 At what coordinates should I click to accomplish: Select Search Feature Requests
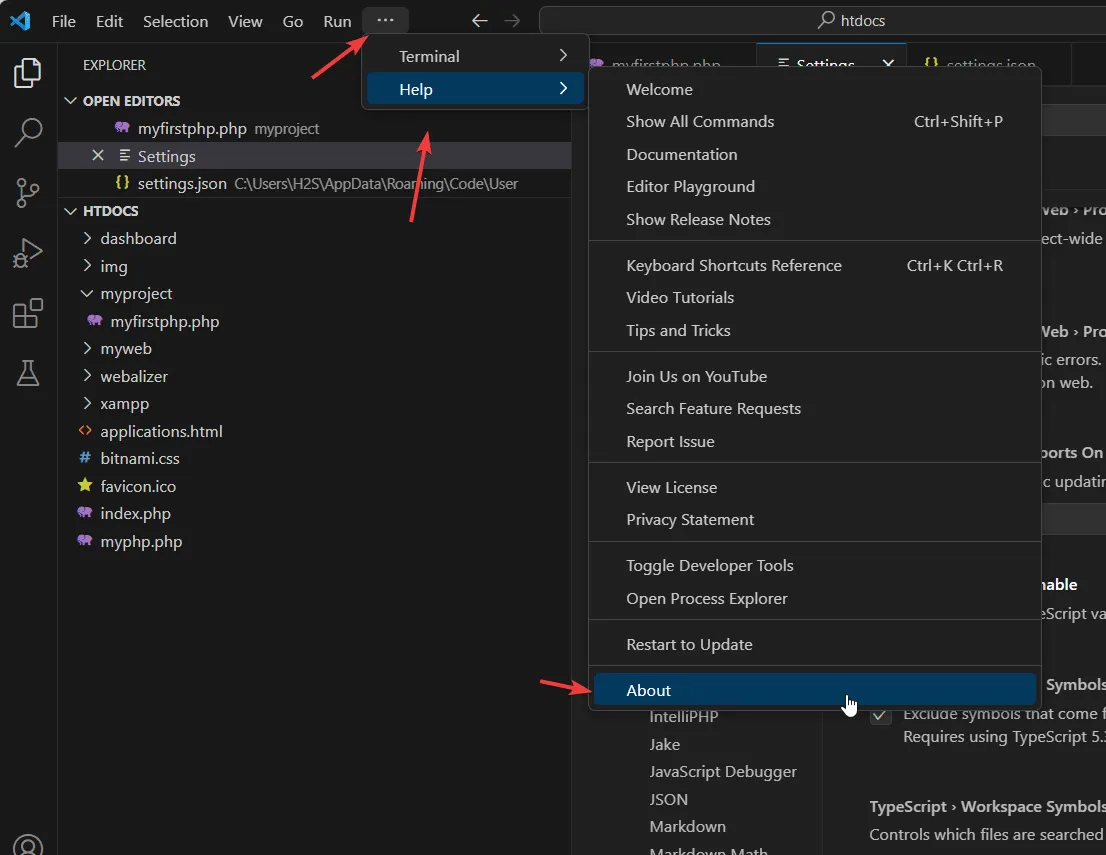click(x=815, y=408)
